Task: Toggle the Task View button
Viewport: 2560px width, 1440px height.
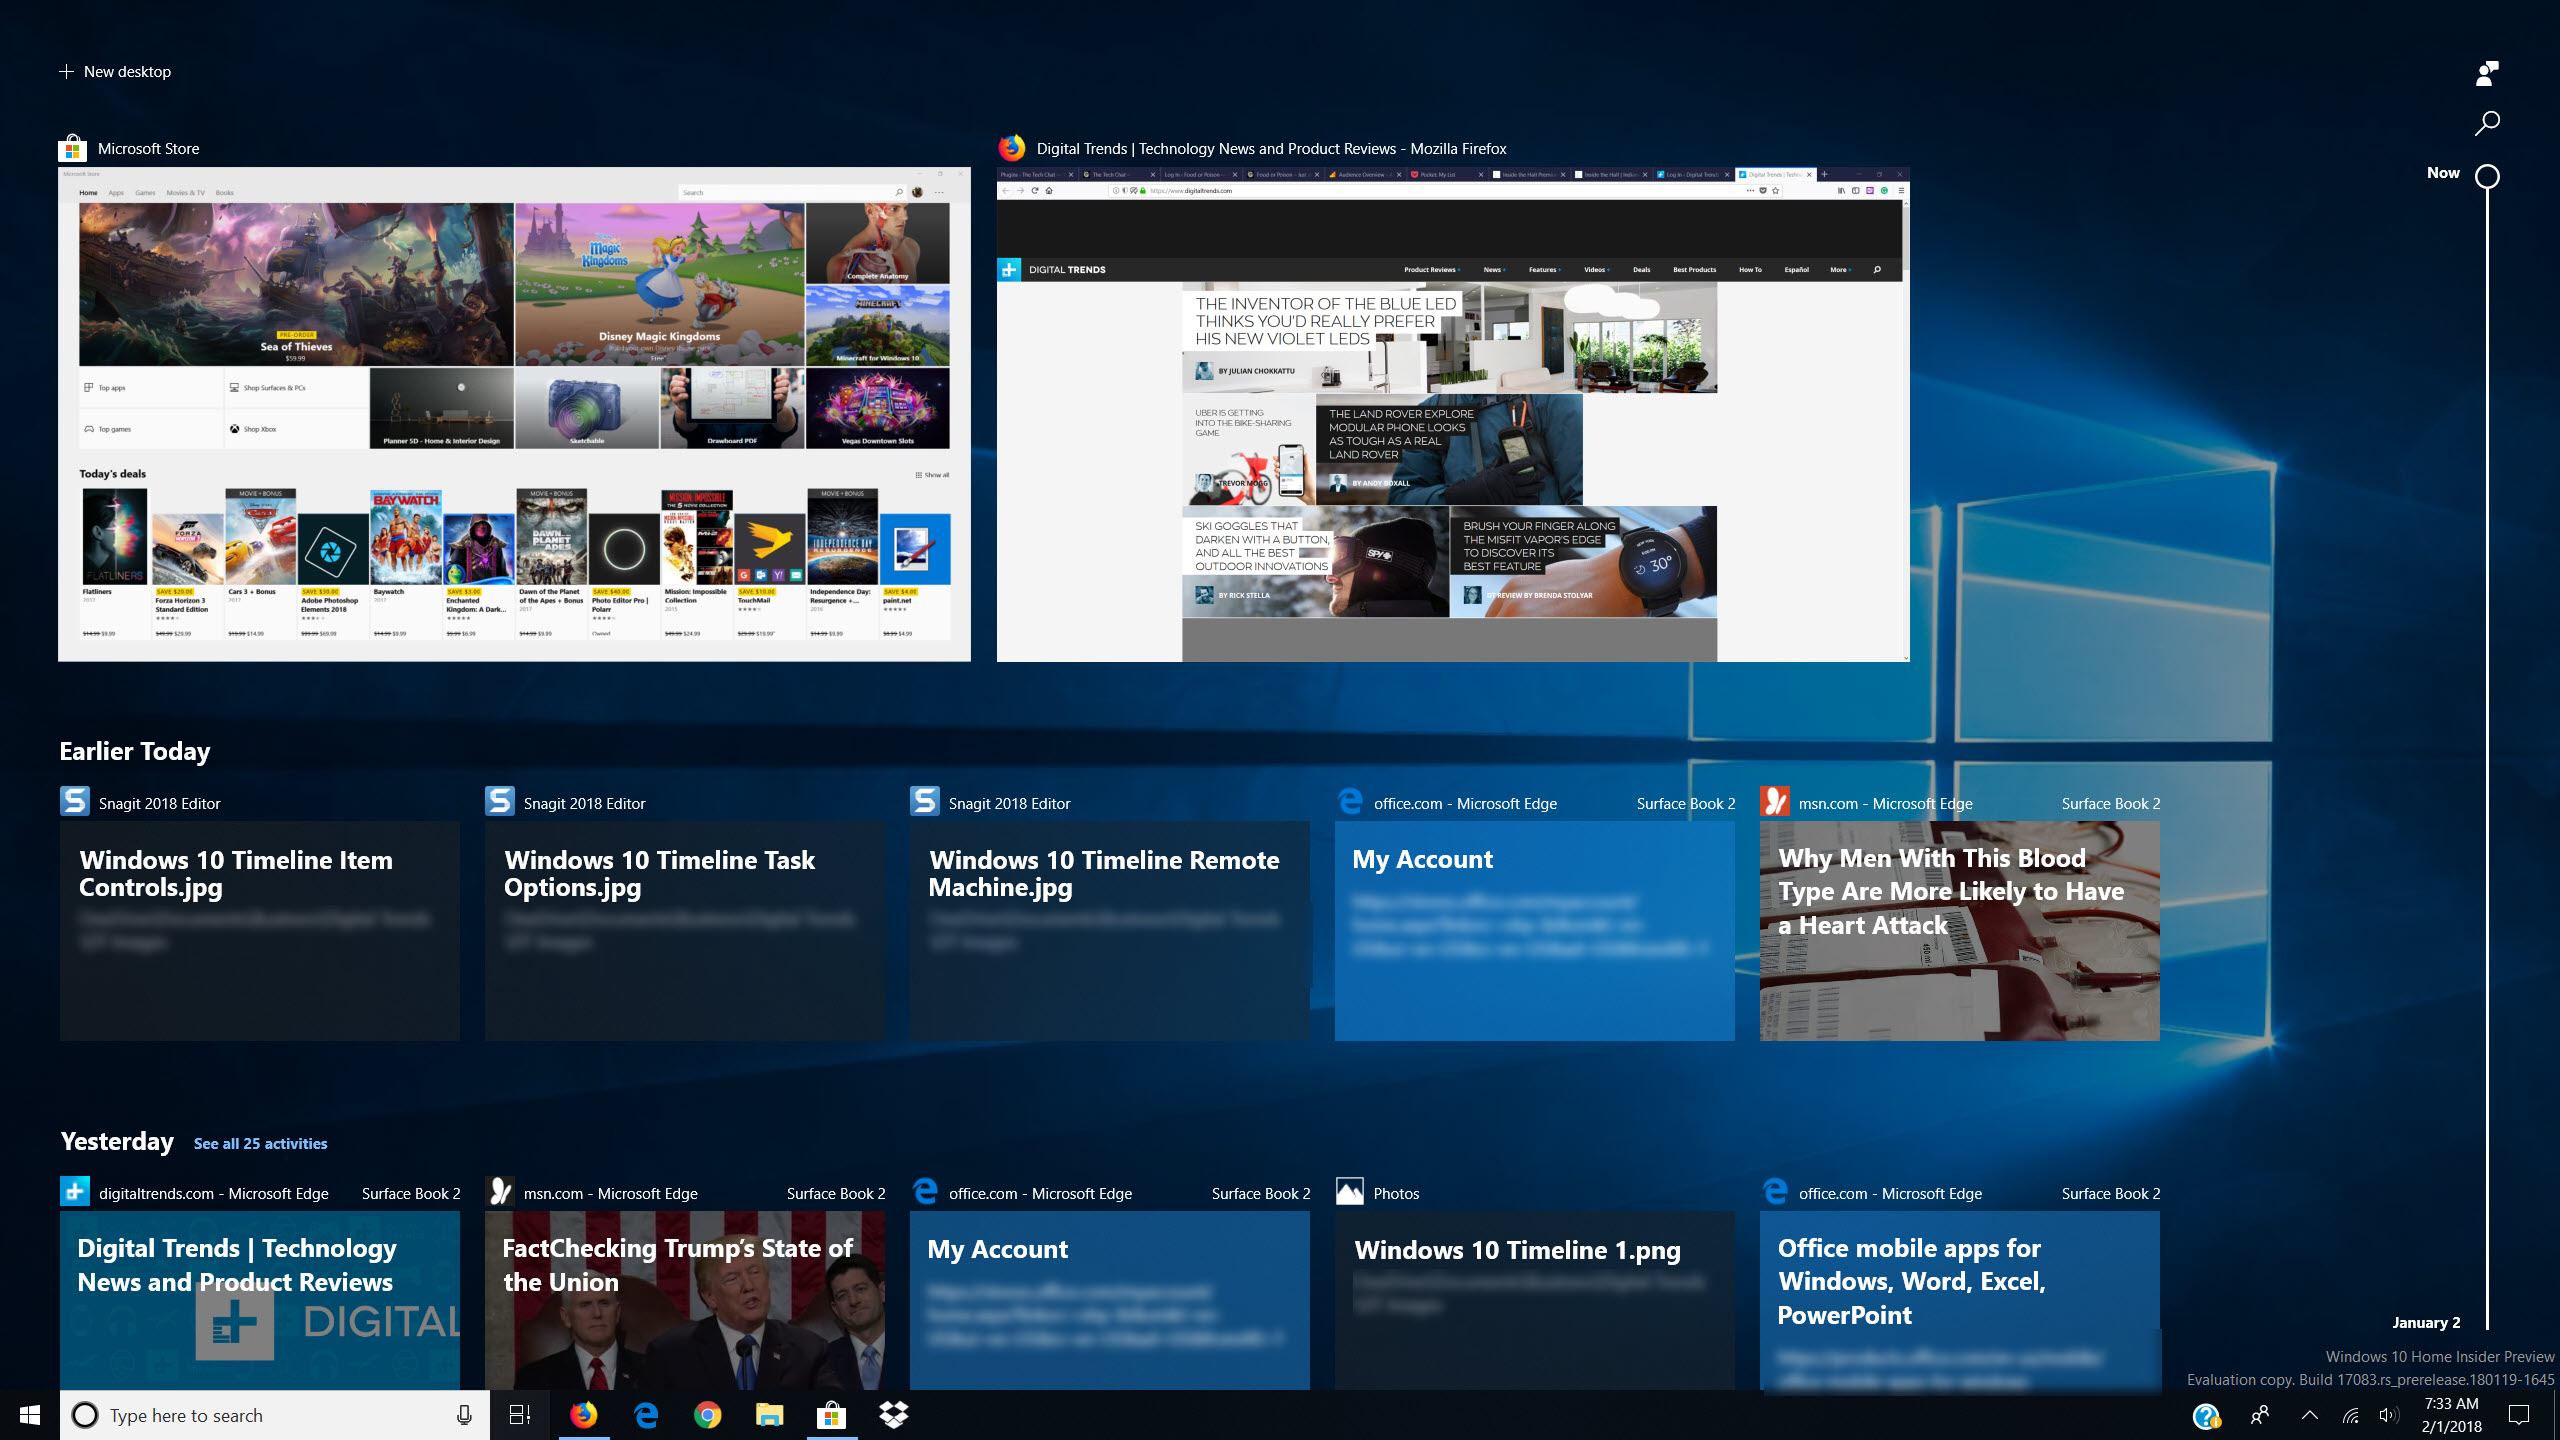Action: [x=520, y=1415]
